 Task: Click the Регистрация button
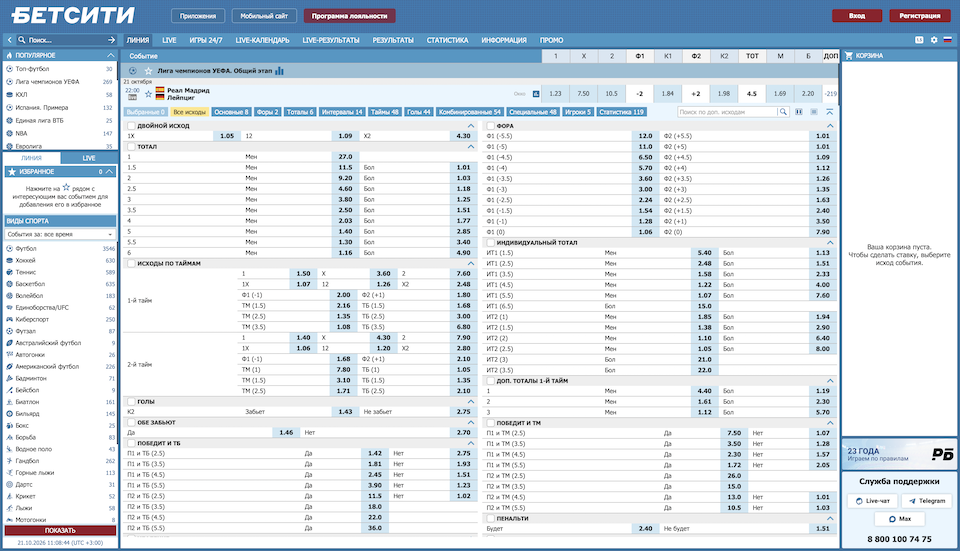tap(920, 16)
